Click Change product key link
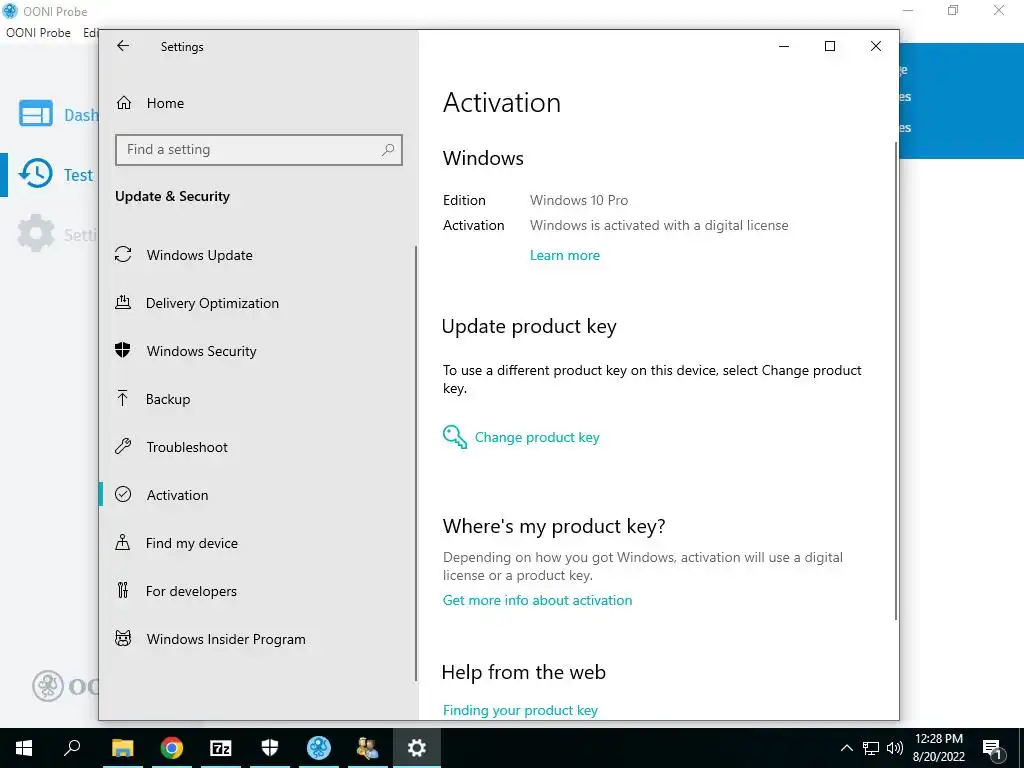 [537, 438]
